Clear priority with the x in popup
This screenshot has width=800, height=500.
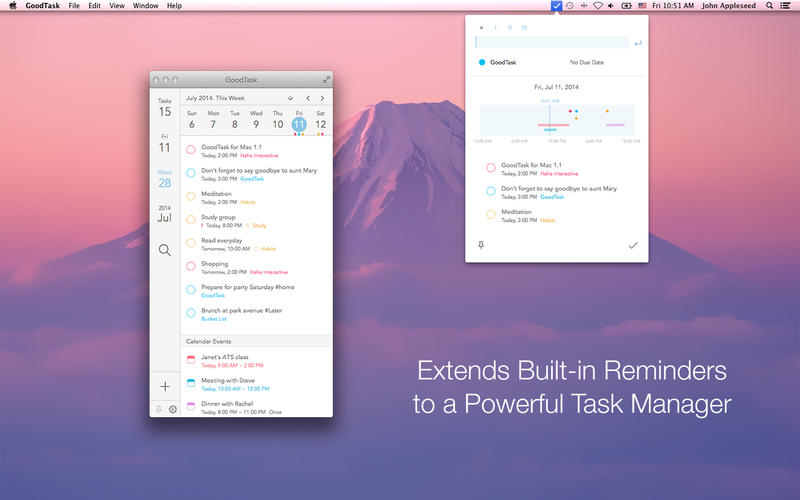click(481, 28)
